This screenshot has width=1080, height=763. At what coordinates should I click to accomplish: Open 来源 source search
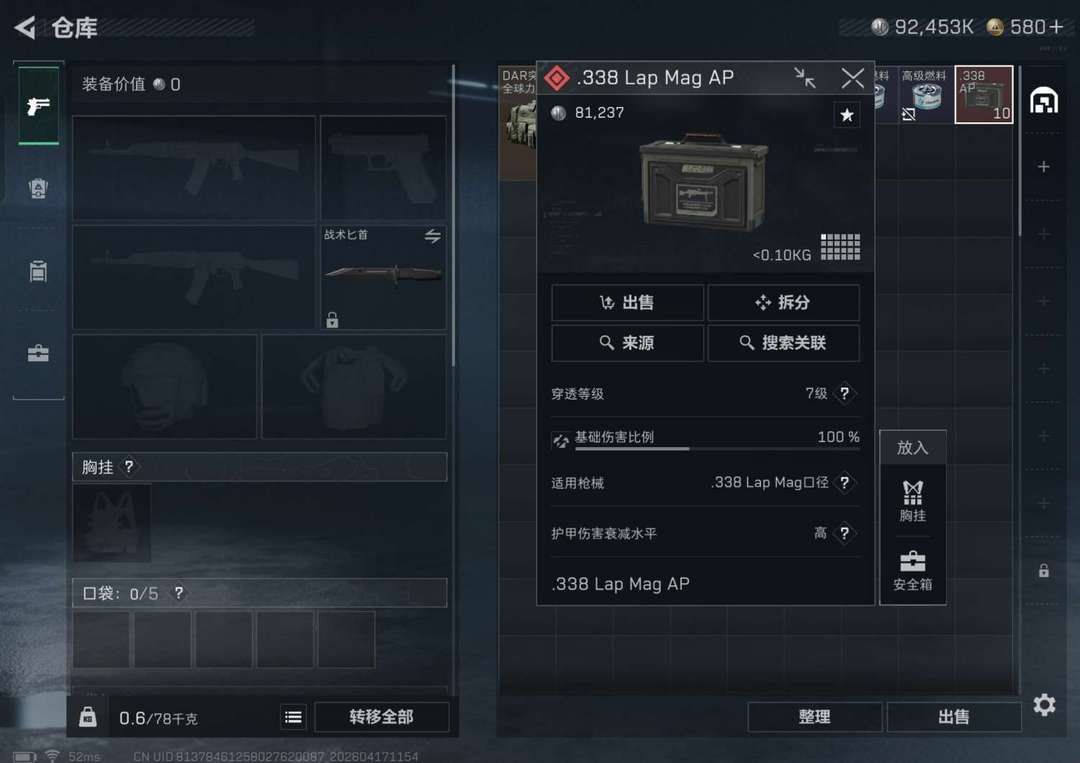pyautogui.click(x=627, y=343)
